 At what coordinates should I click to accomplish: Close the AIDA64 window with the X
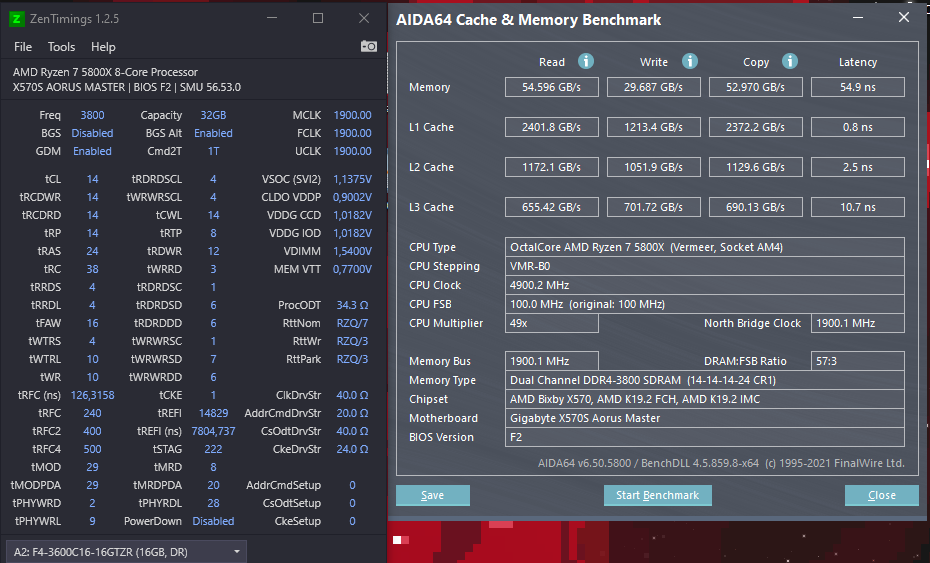(903, 17)
